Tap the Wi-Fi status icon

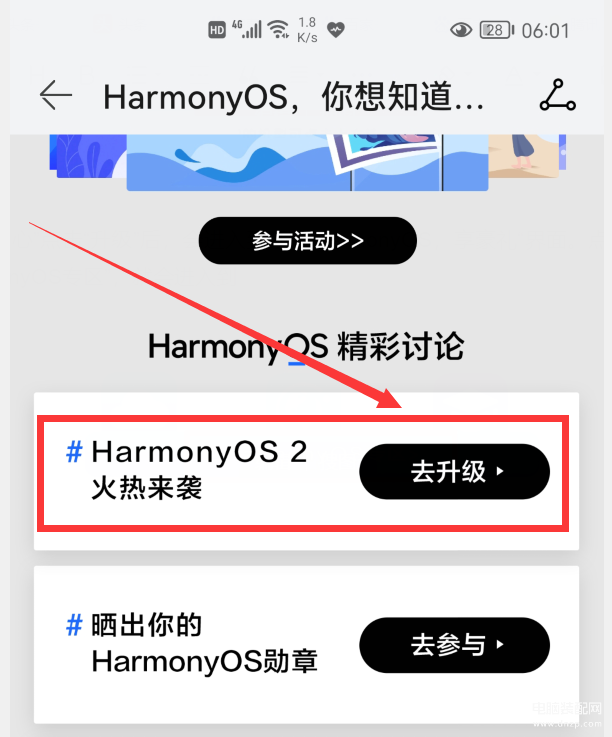click(279, 29)
